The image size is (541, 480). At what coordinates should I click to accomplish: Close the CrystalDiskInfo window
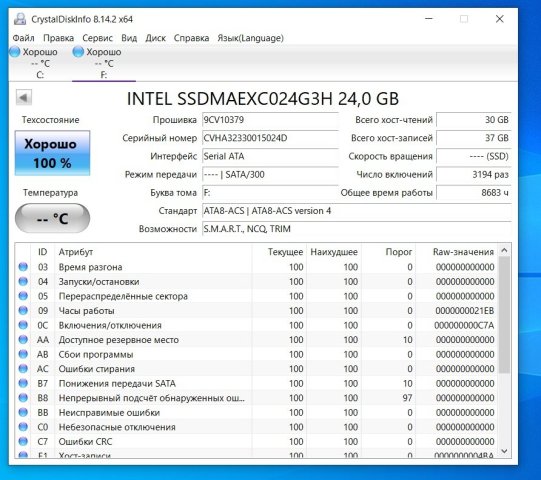coord(500,19)
